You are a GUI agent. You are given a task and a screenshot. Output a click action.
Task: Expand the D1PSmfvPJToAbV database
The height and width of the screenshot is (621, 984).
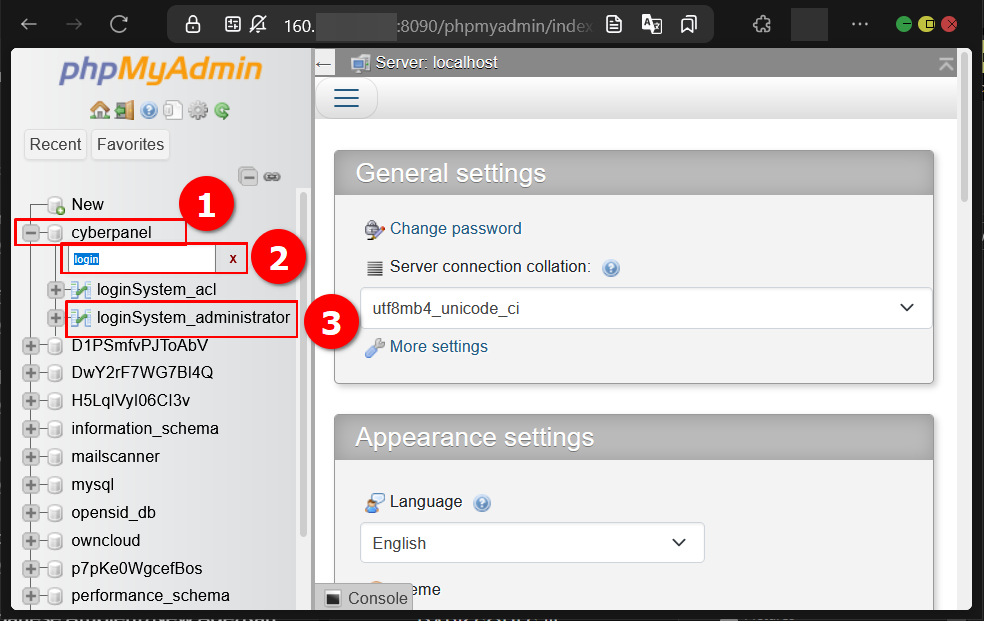click(30, 346)
